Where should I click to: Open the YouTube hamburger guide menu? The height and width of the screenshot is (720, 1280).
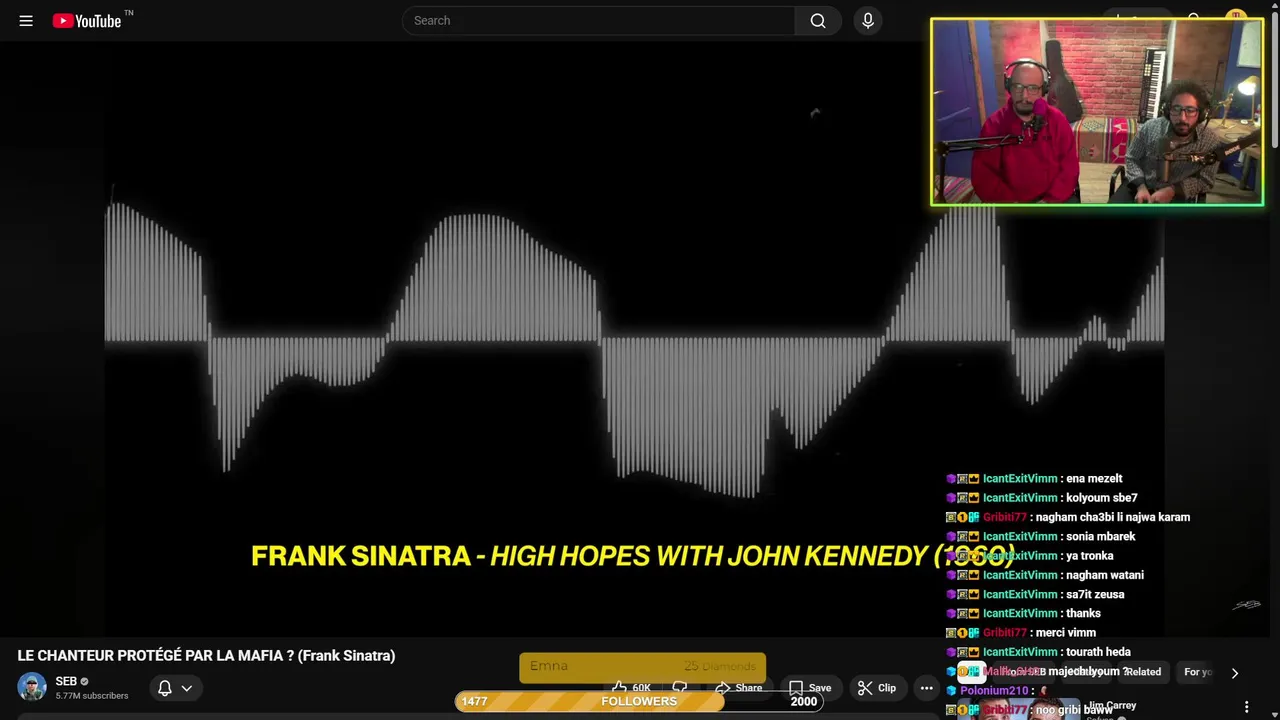coord(26,20)
